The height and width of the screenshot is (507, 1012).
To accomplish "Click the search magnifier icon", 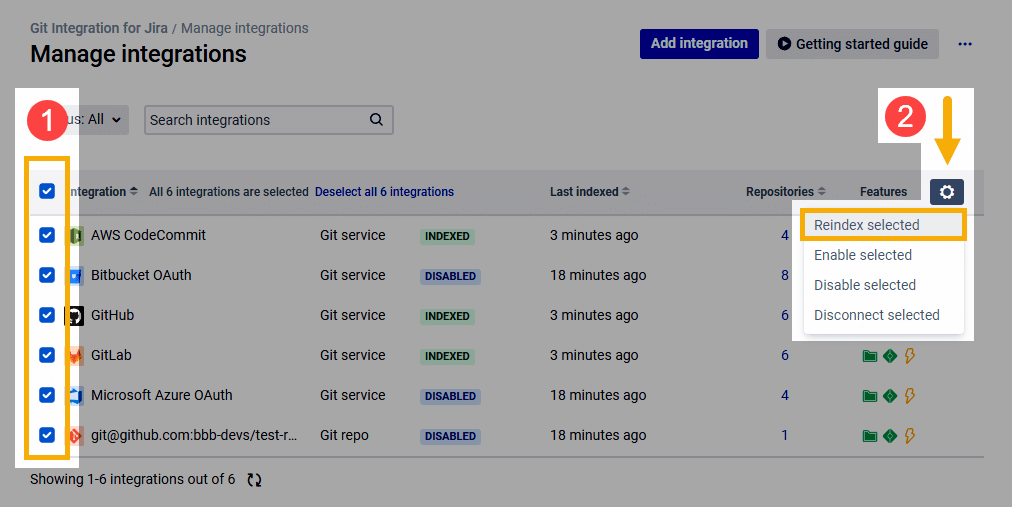I will pos(377,120).
